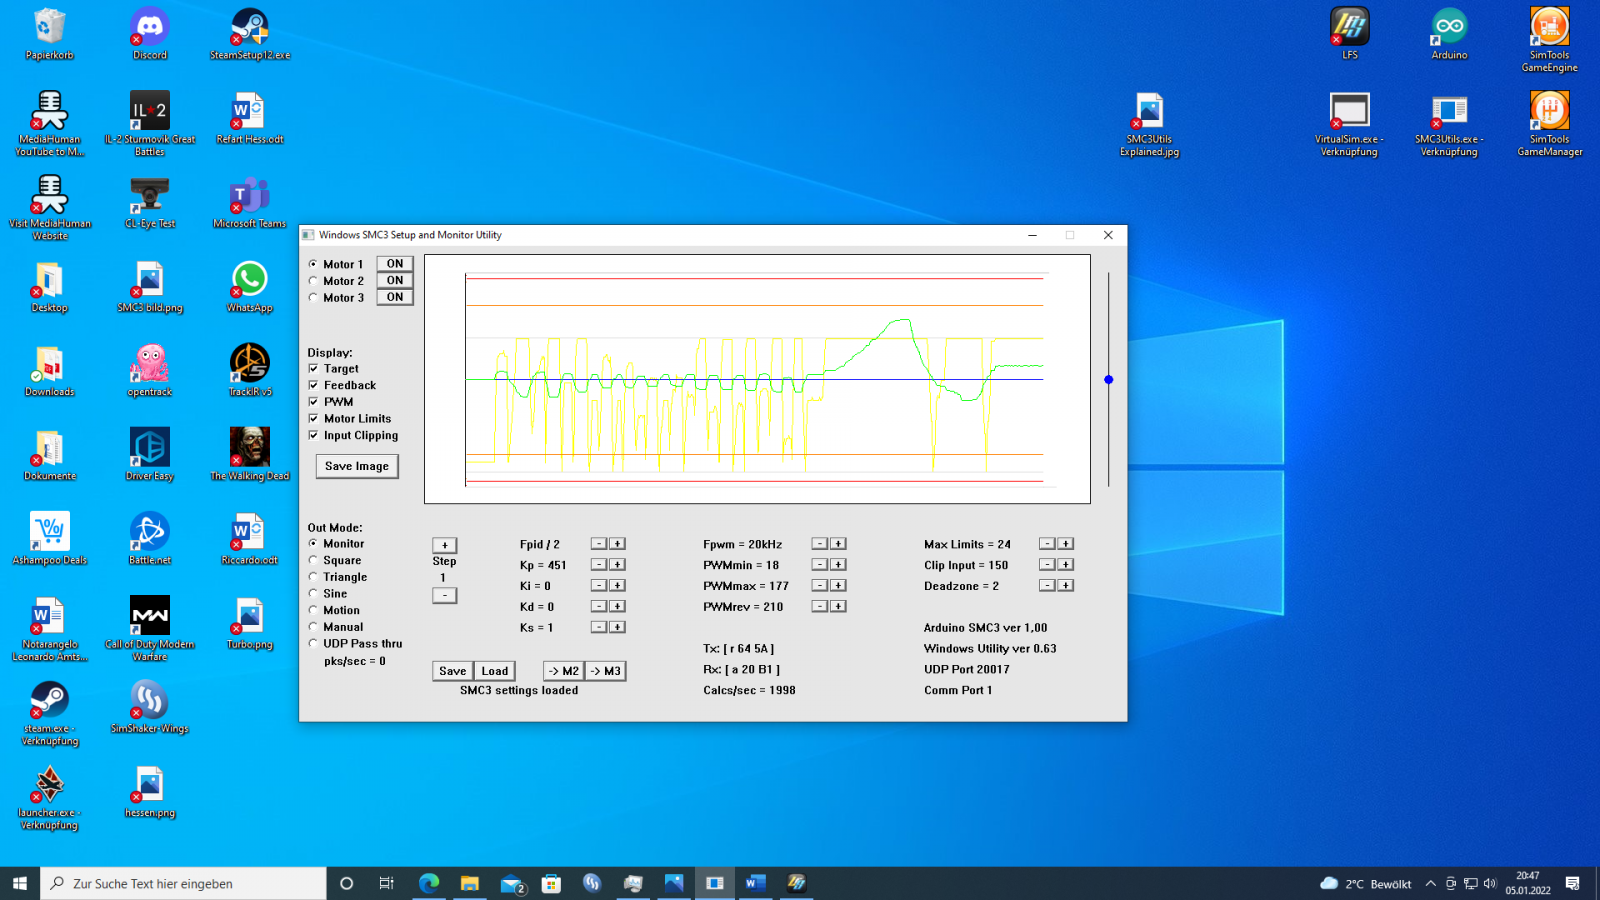Toggle Motor Limits display checkbox

pos(313,419)
